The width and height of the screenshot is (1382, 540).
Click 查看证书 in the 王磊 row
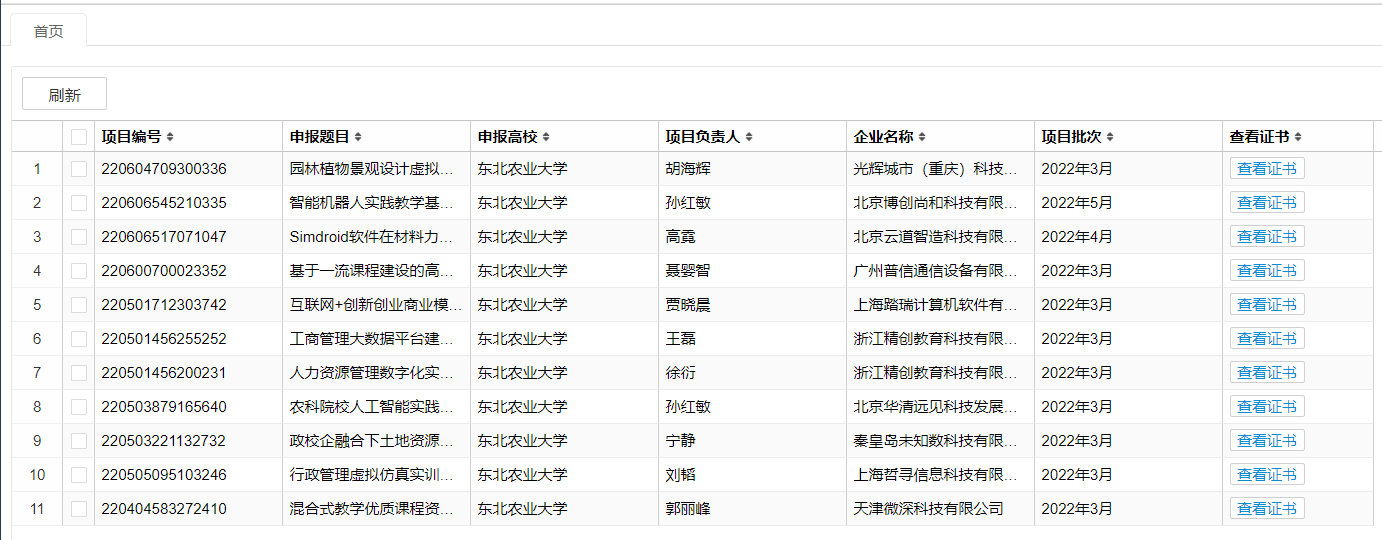[x=1266, y=339]
